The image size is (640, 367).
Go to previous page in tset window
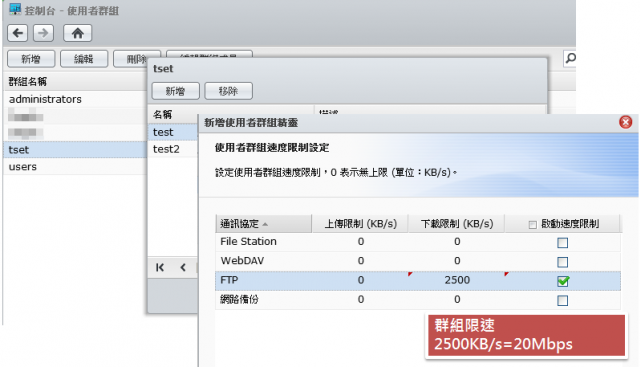pos(183,267)
